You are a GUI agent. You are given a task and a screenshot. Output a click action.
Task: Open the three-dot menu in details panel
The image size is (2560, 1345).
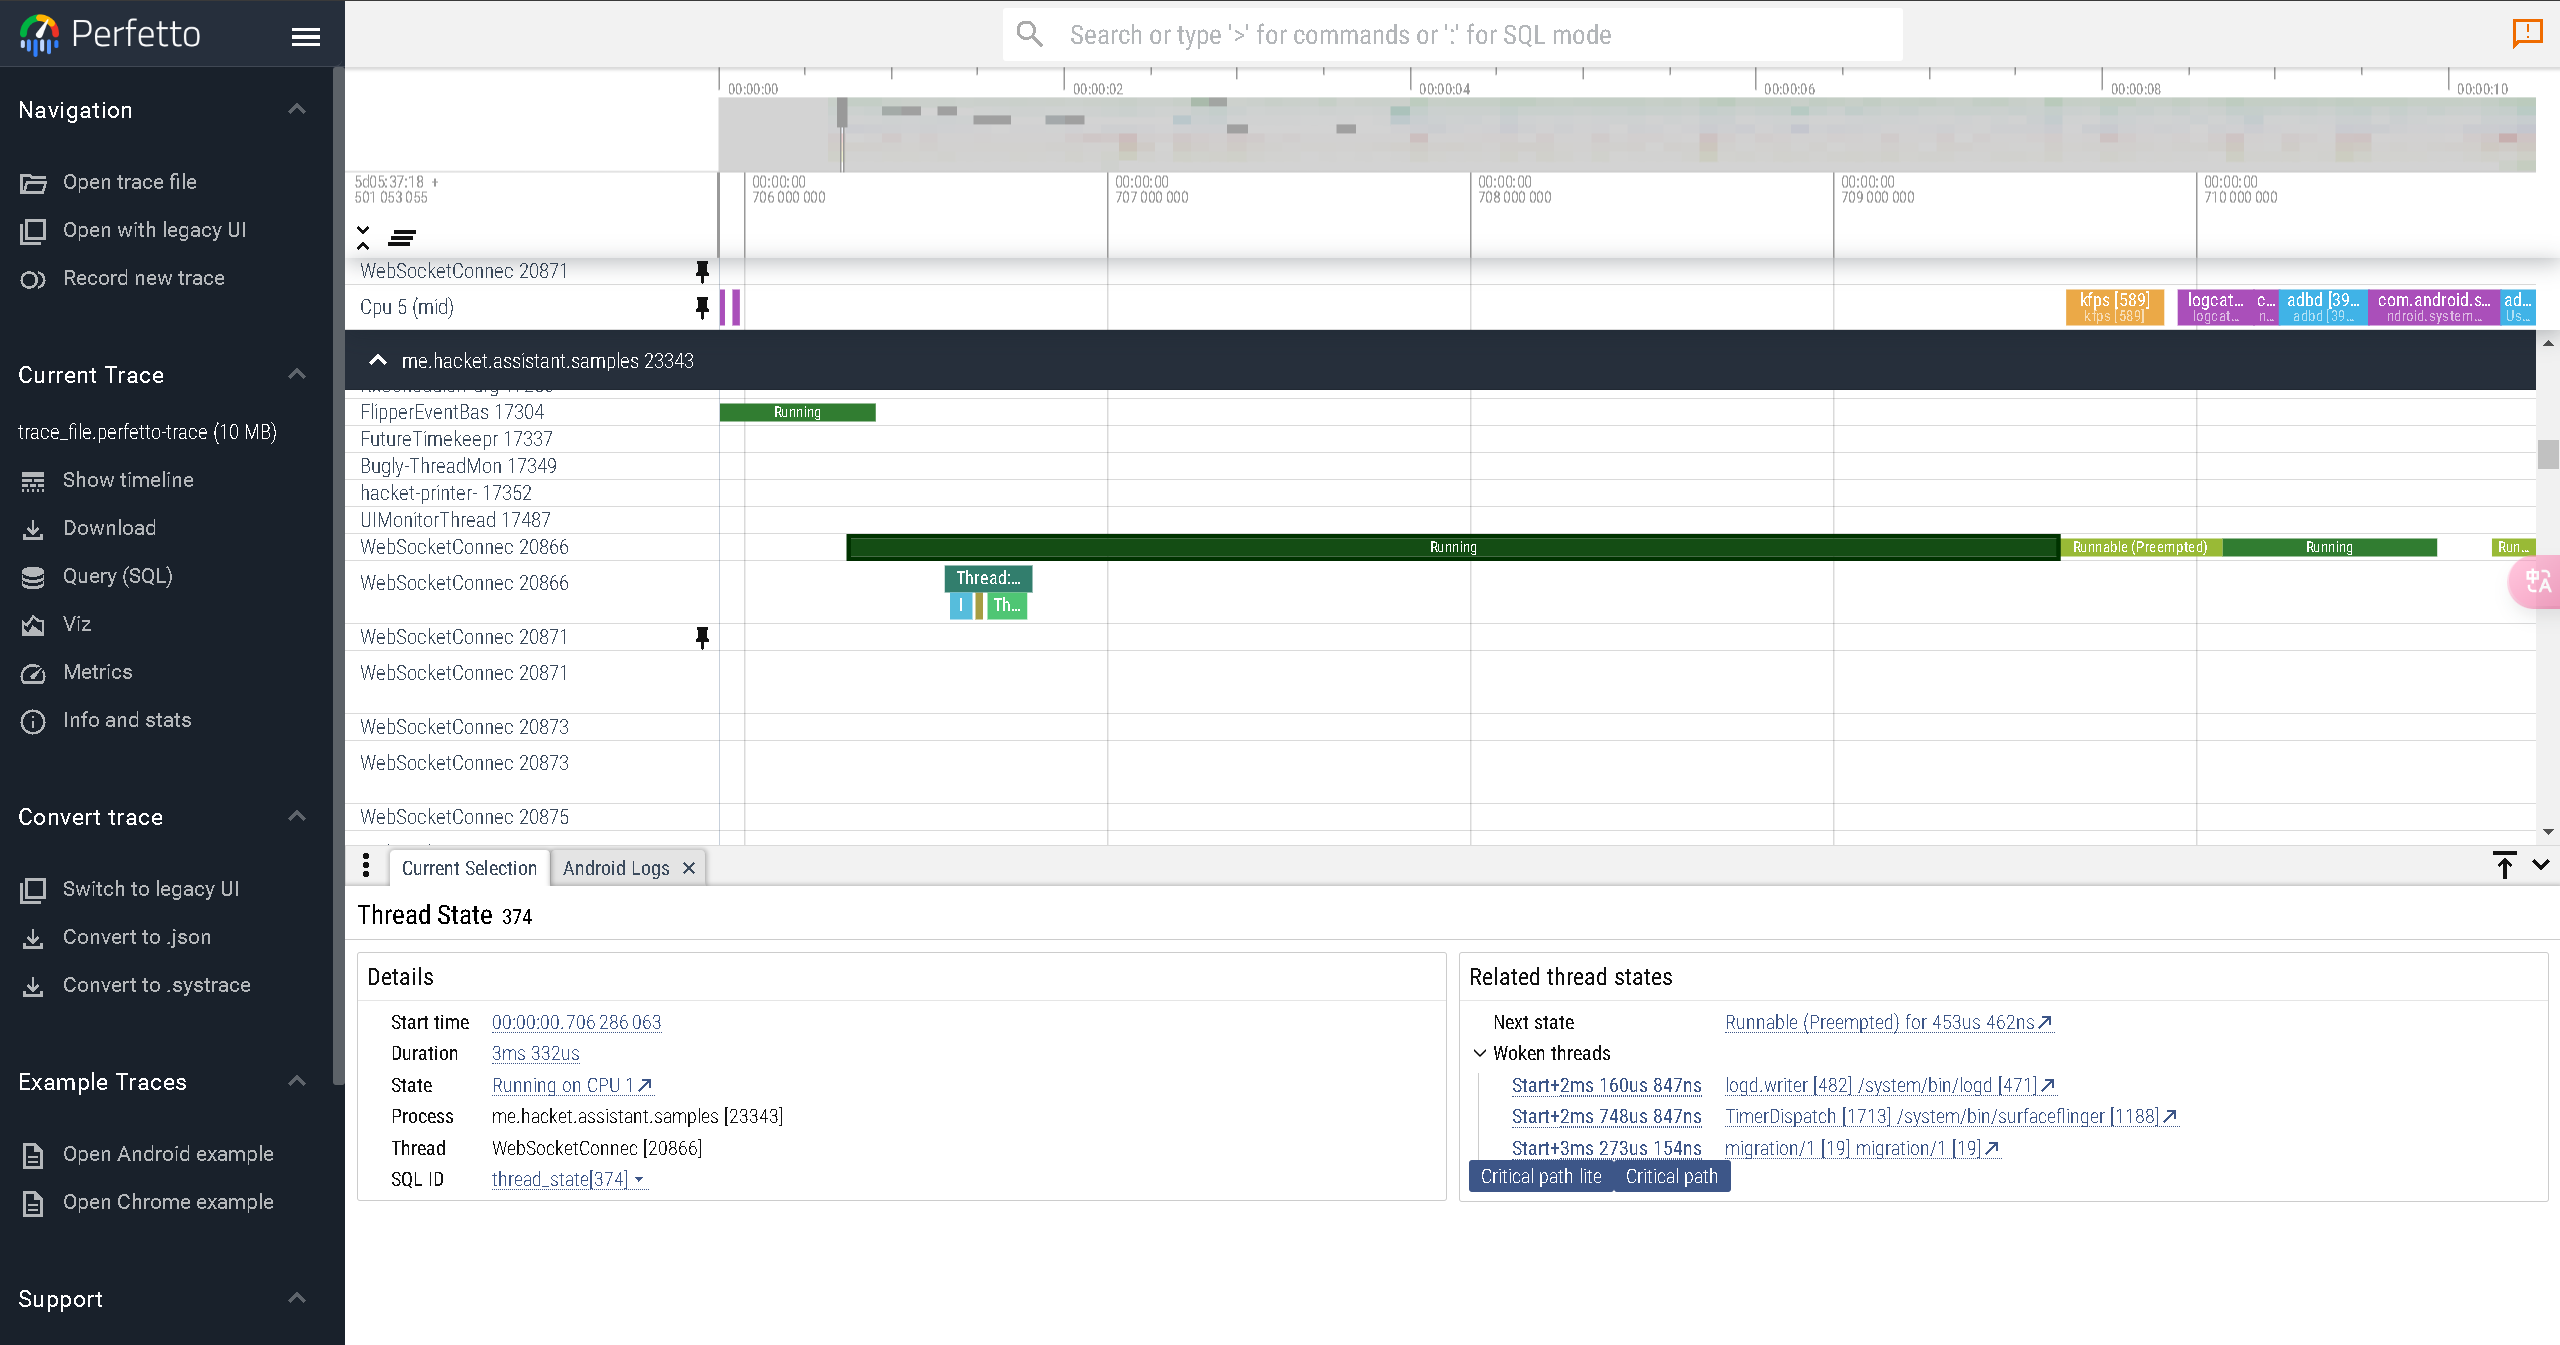(366, 866)
